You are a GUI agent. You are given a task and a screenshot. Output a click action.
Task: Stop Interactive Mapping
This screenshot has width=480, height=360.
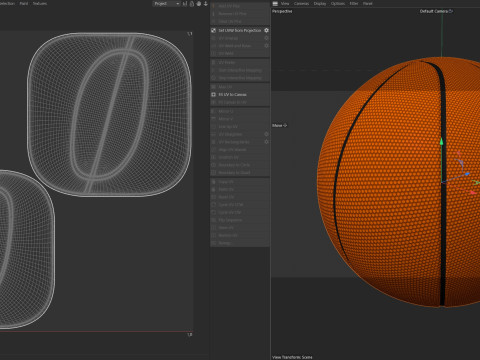pyautogui.click(x=240, y=78)
